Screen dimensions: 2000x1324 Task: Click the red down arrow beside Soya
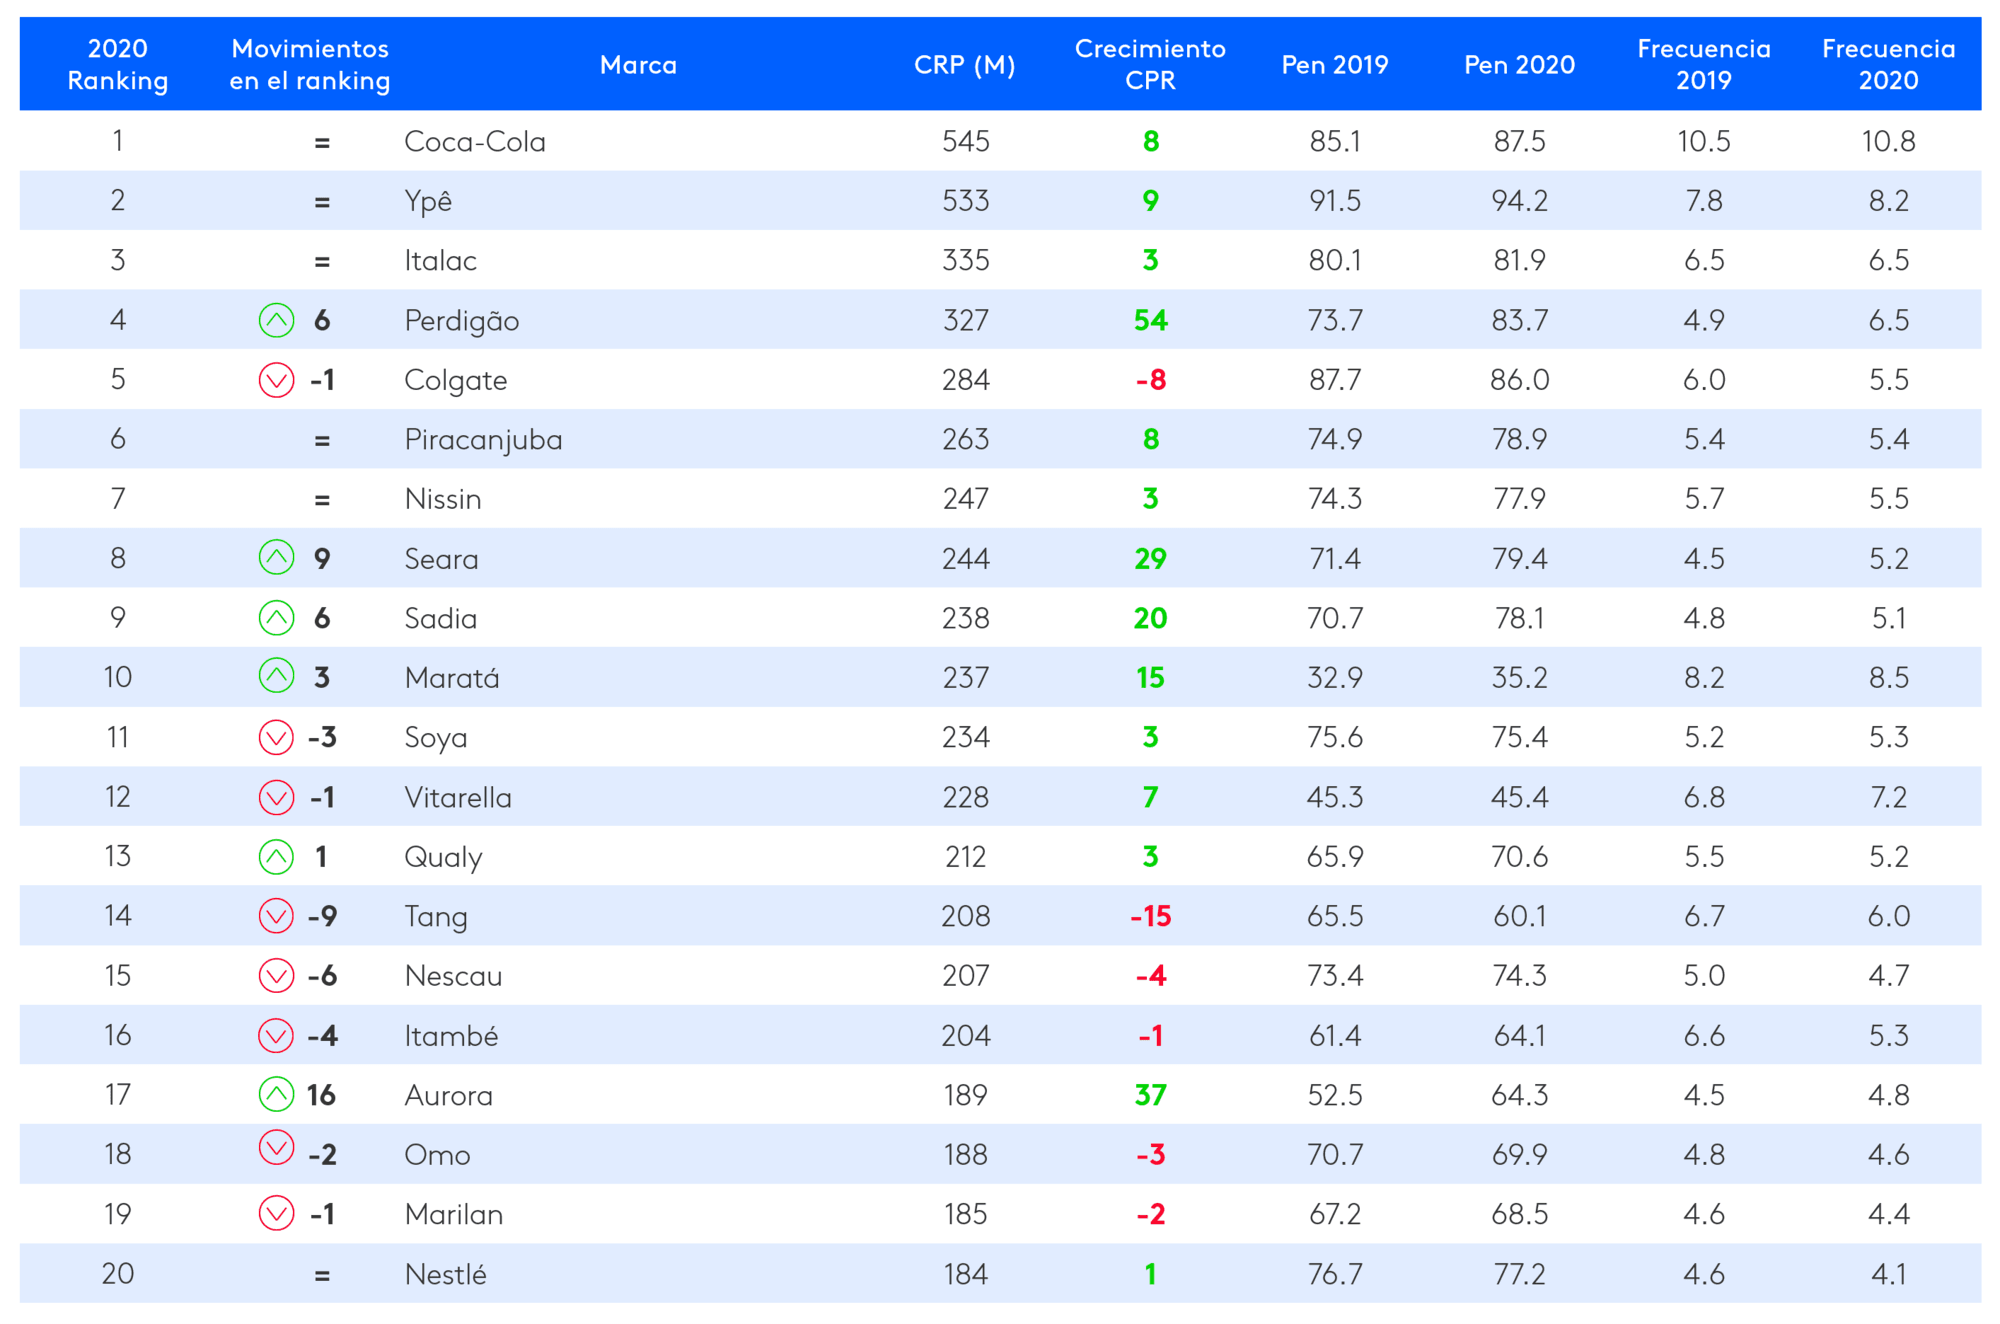click(x=276, y=737)
